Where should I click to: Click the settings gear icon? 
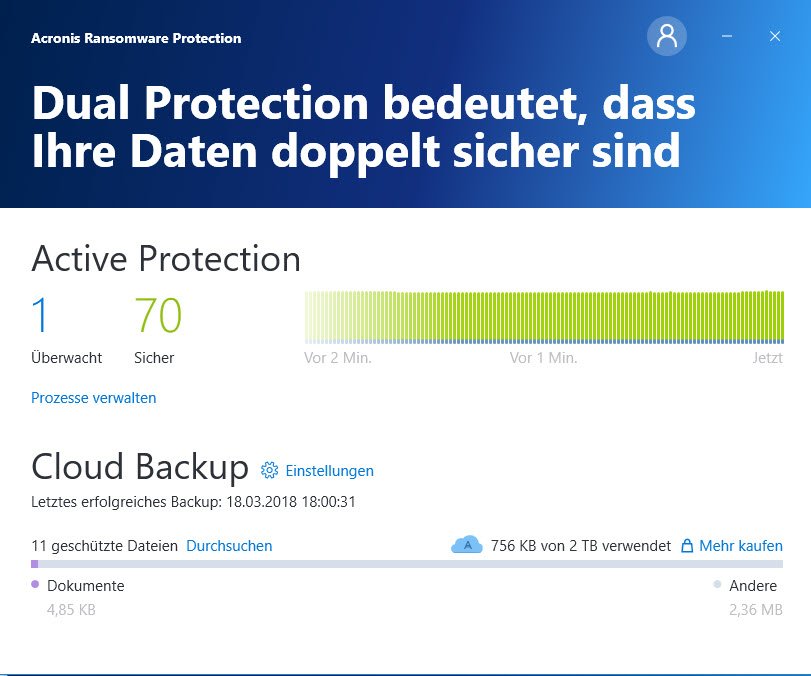(x=269, y=470)
